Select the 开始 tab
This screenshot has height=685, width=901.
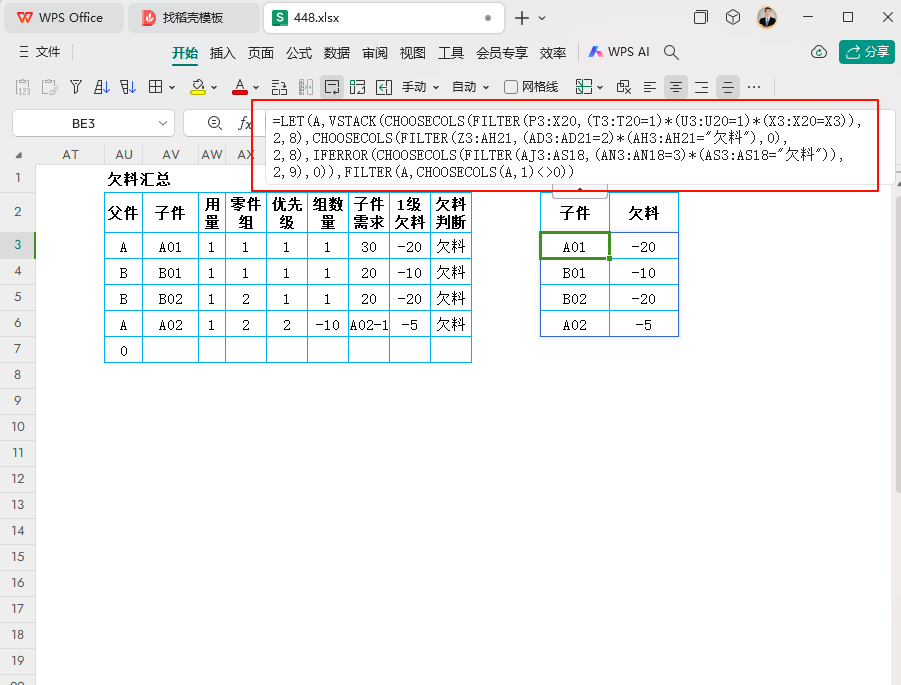[185, 53]
